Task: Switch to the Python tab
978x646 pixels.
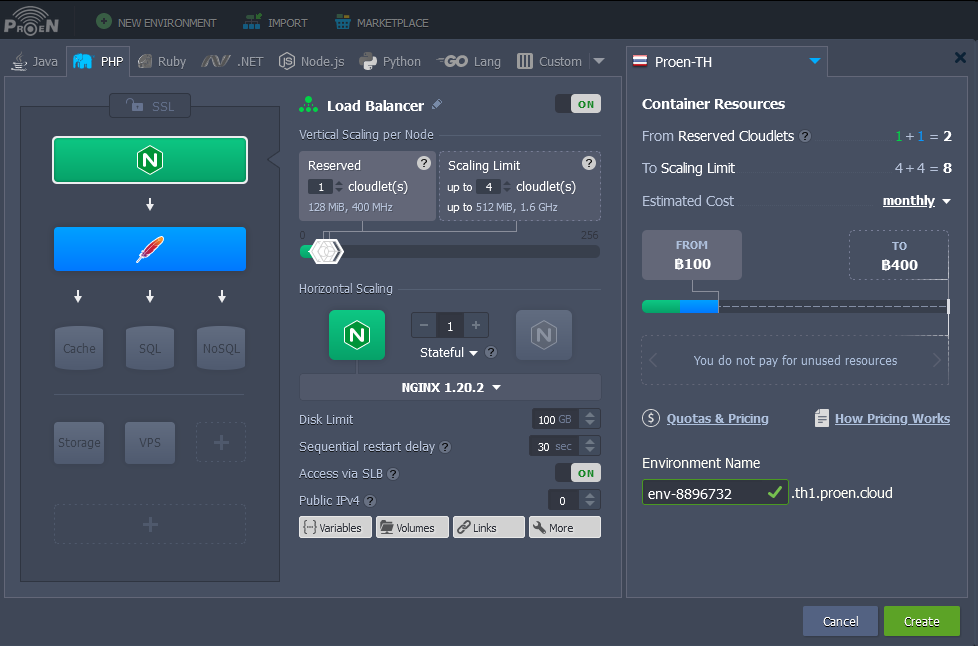Action: pos(390,61)
